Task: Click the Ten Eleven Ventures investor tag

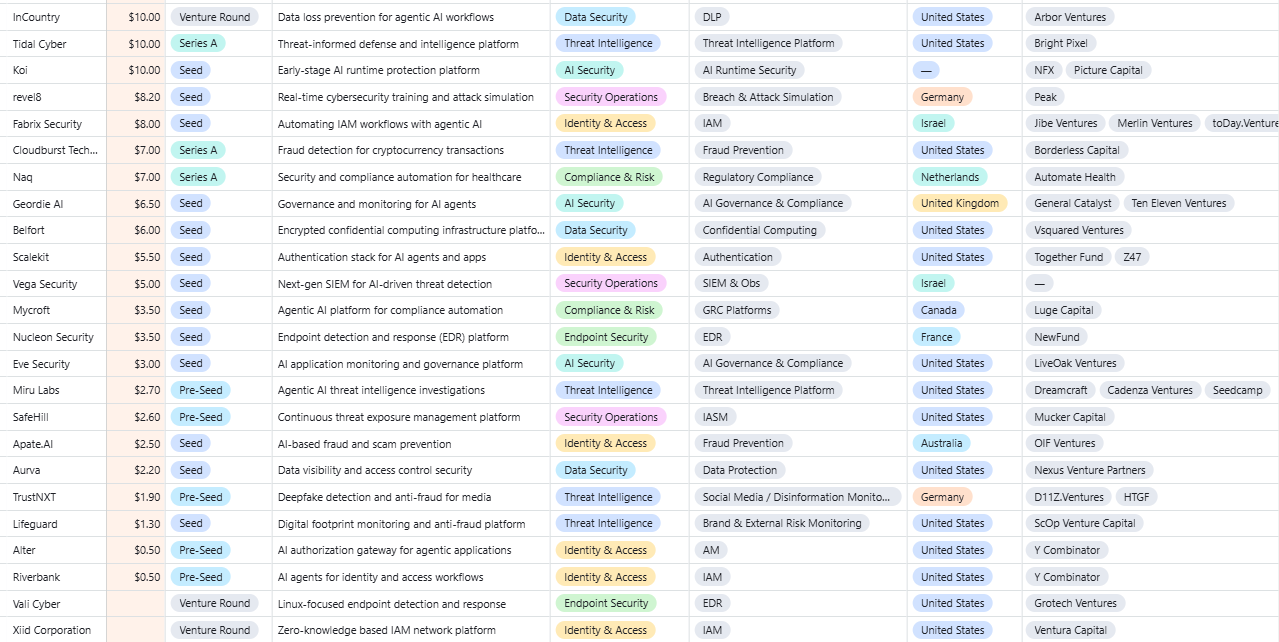Action: 1179,204
